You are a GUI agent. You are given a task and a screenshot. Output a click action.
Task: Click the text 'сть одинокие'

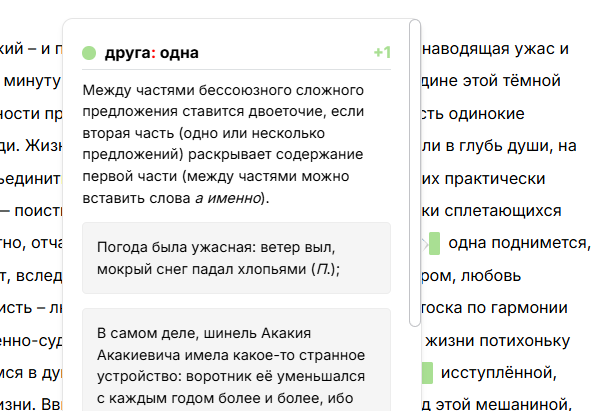[473, 114]
